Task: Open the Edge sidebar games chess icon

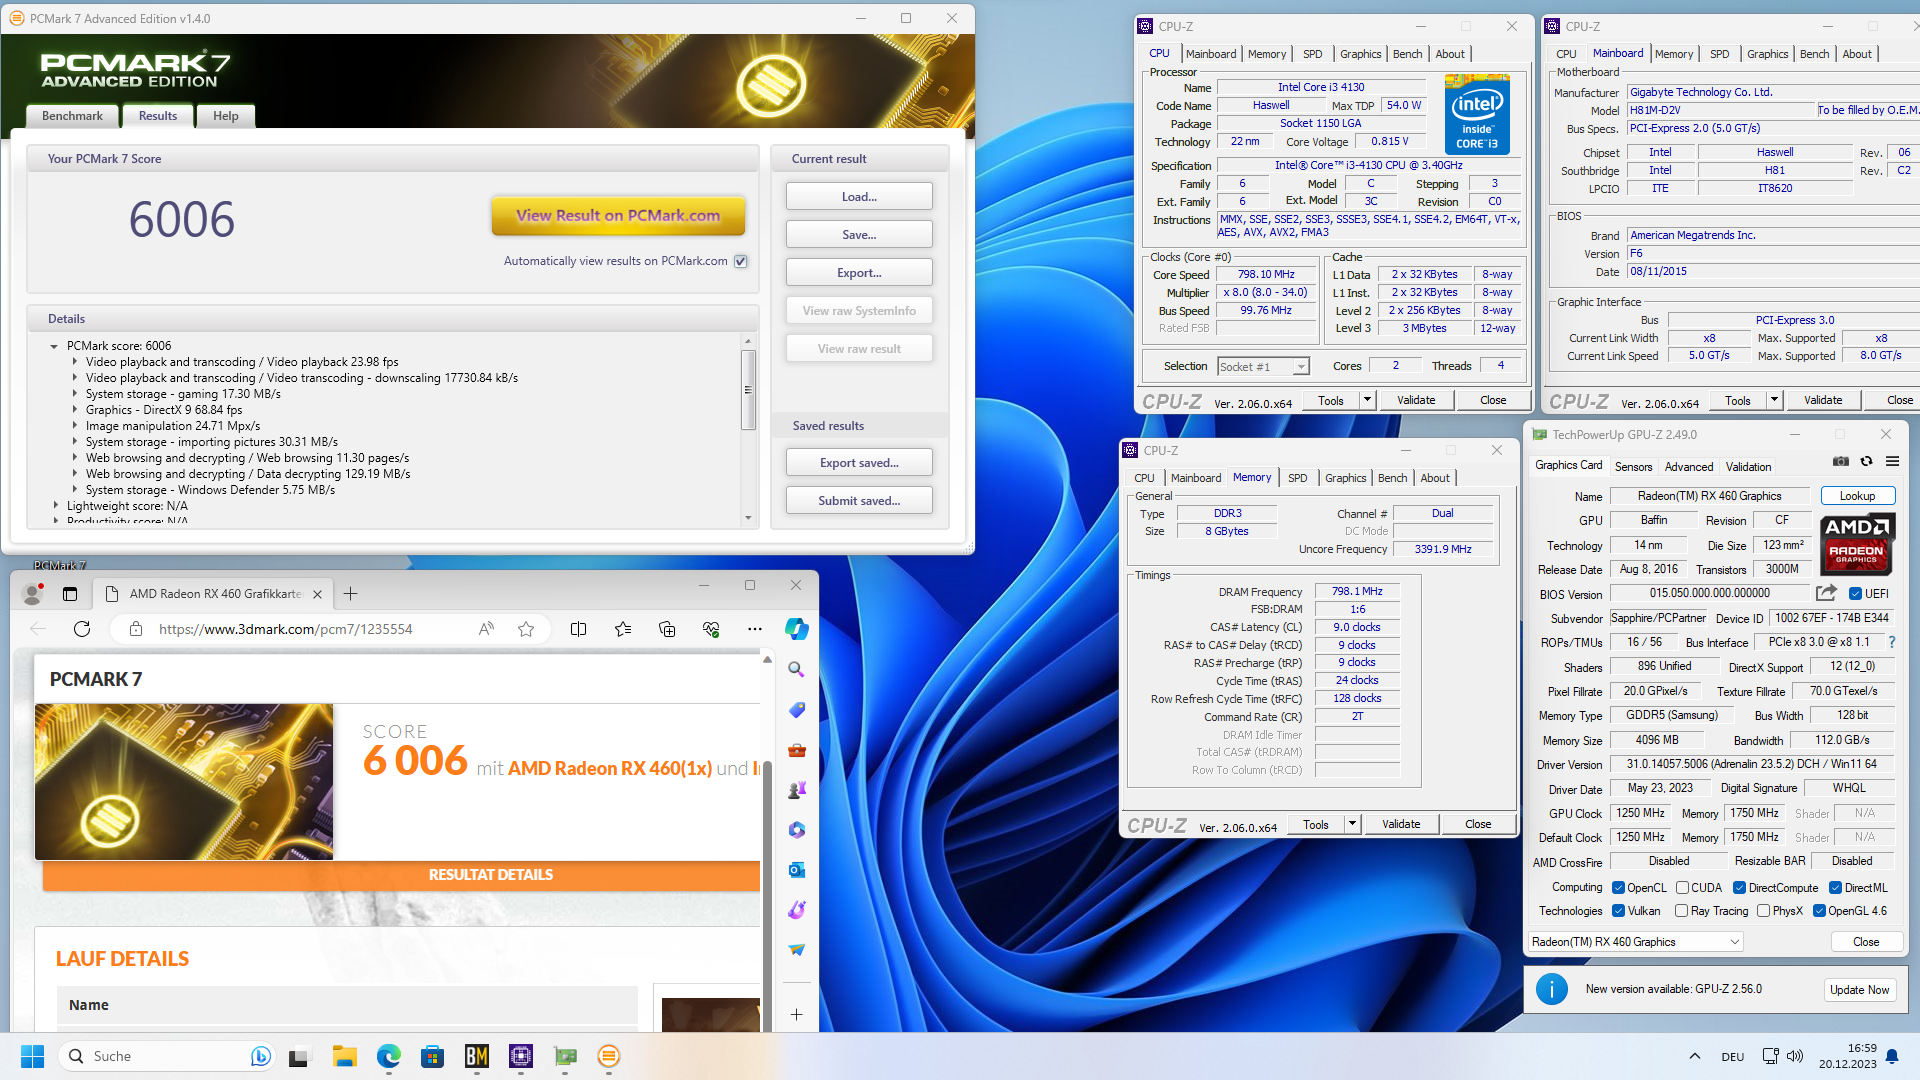Action: coord(796,789)
